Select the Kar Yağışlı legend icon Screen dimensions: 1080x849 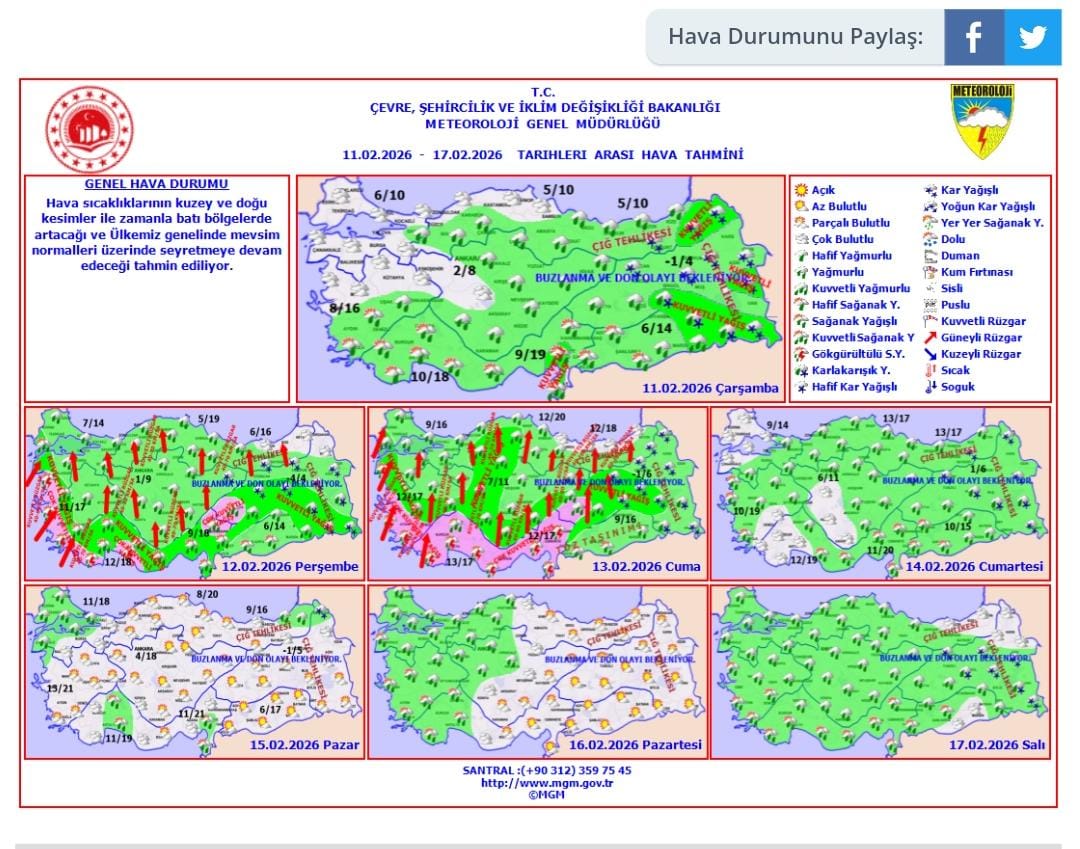tap(930, 190)
